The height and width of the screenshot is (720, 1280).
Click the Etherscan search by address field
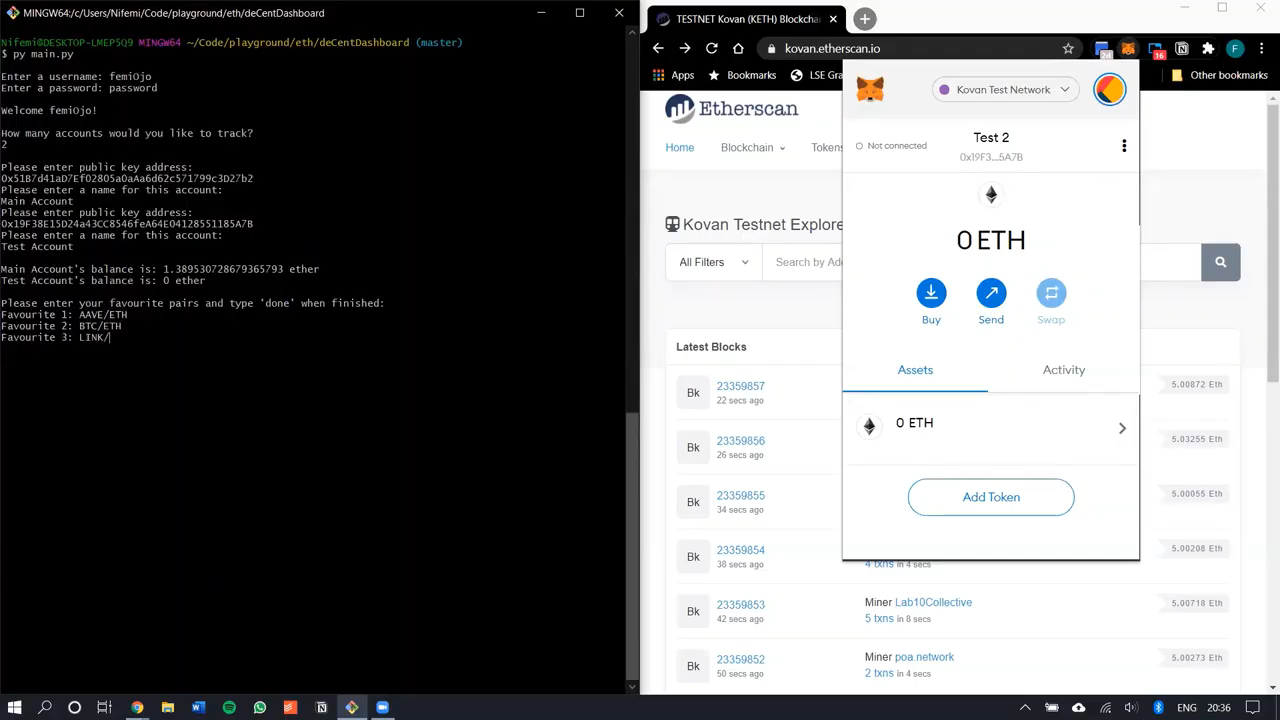click(981, 262)
